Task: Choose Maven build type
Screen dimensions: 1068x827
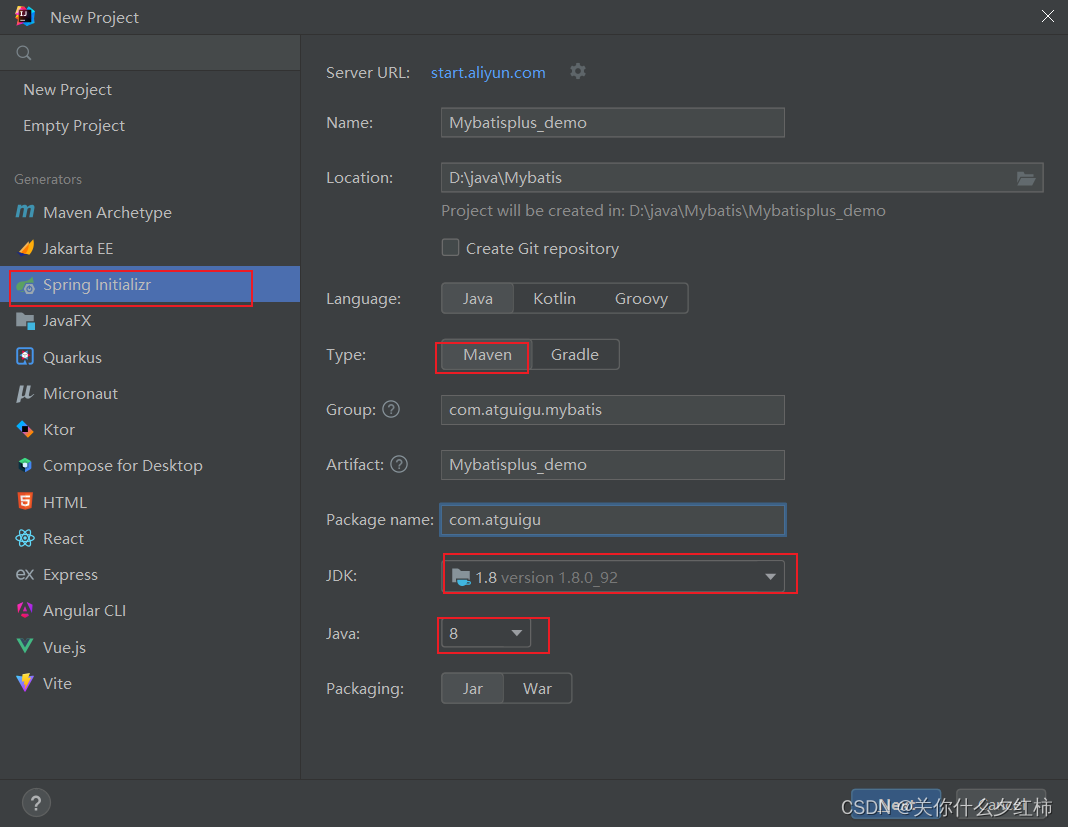Action: pyautogui.click(x=487, y=355)
